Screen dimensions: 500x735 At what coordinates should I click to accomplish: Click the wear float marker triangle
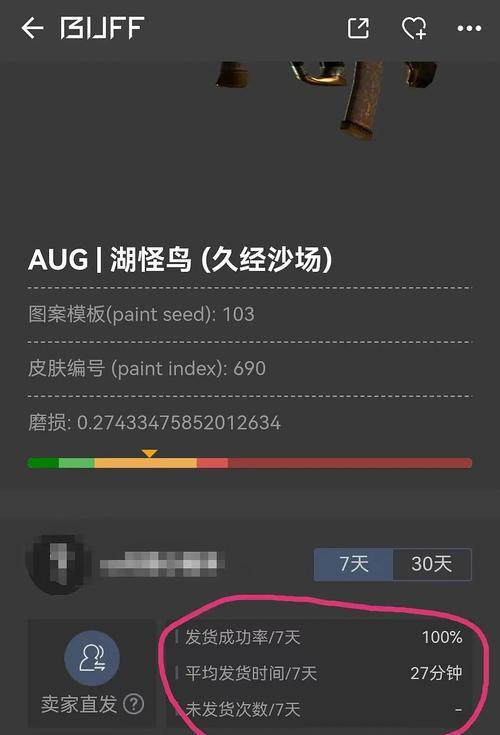149,453
